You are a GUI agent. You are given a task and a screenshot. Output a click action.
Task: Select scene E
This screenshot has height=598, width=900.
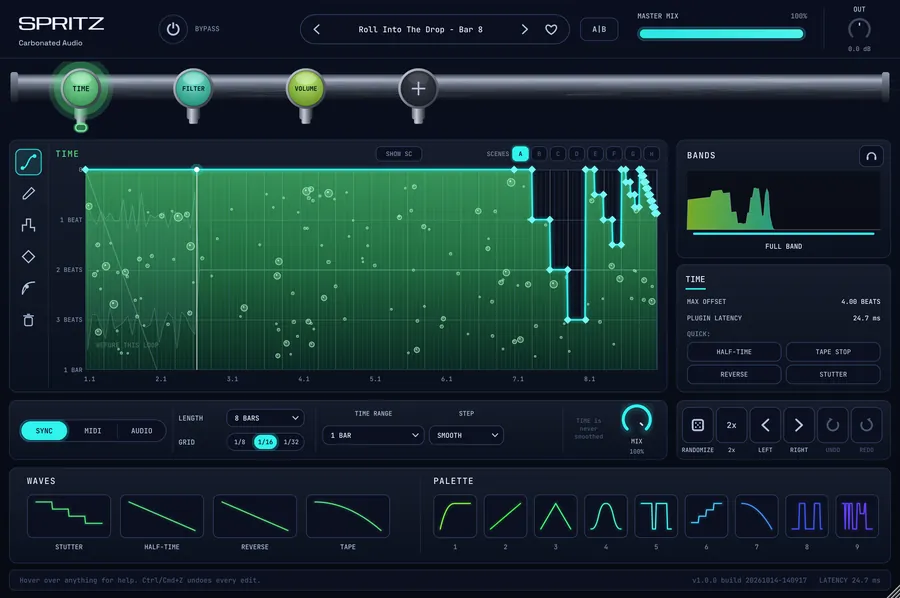595,154
